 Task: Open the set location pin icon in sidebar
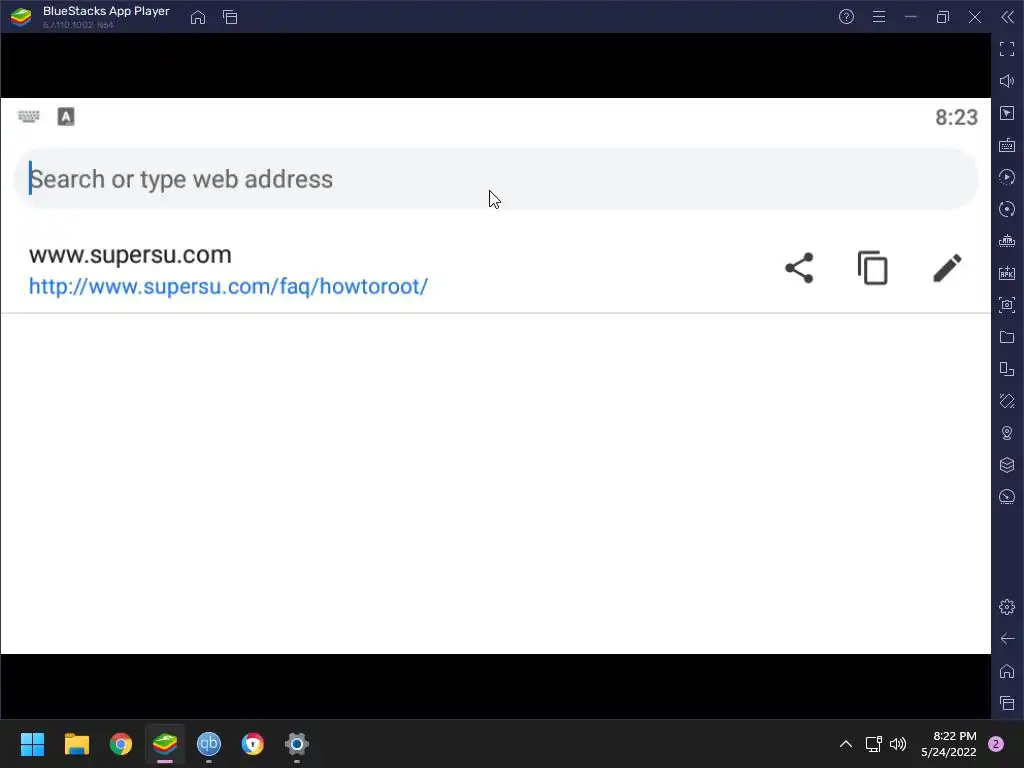click(x=1007, y=433)
